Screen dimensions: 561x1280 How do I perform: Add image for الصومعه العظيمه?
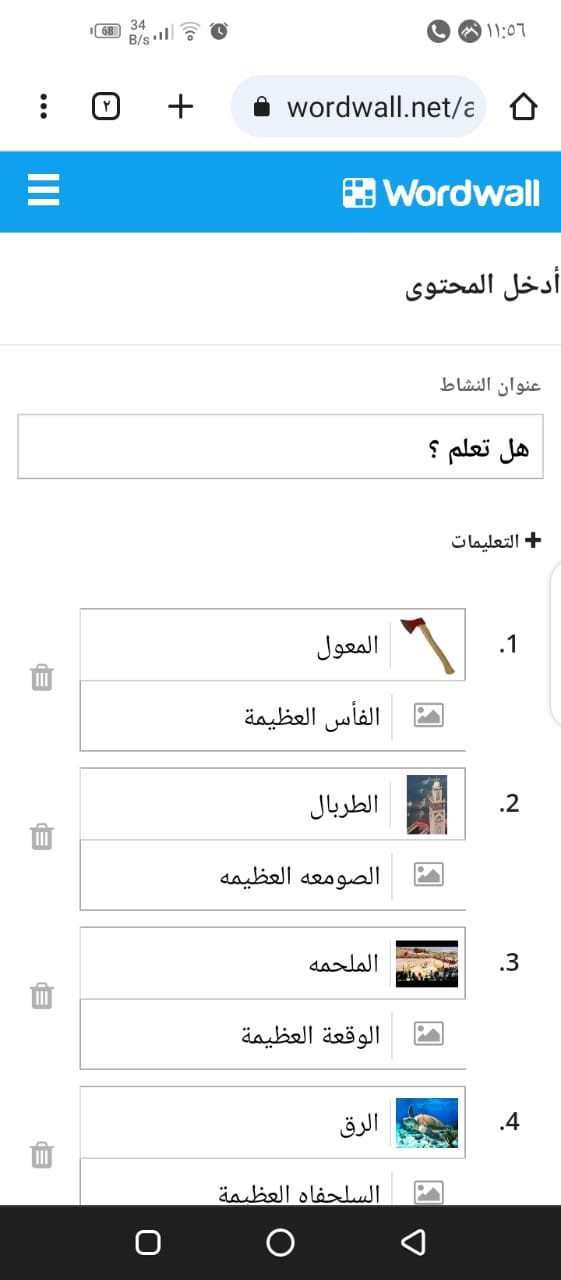tap(429, 875)
